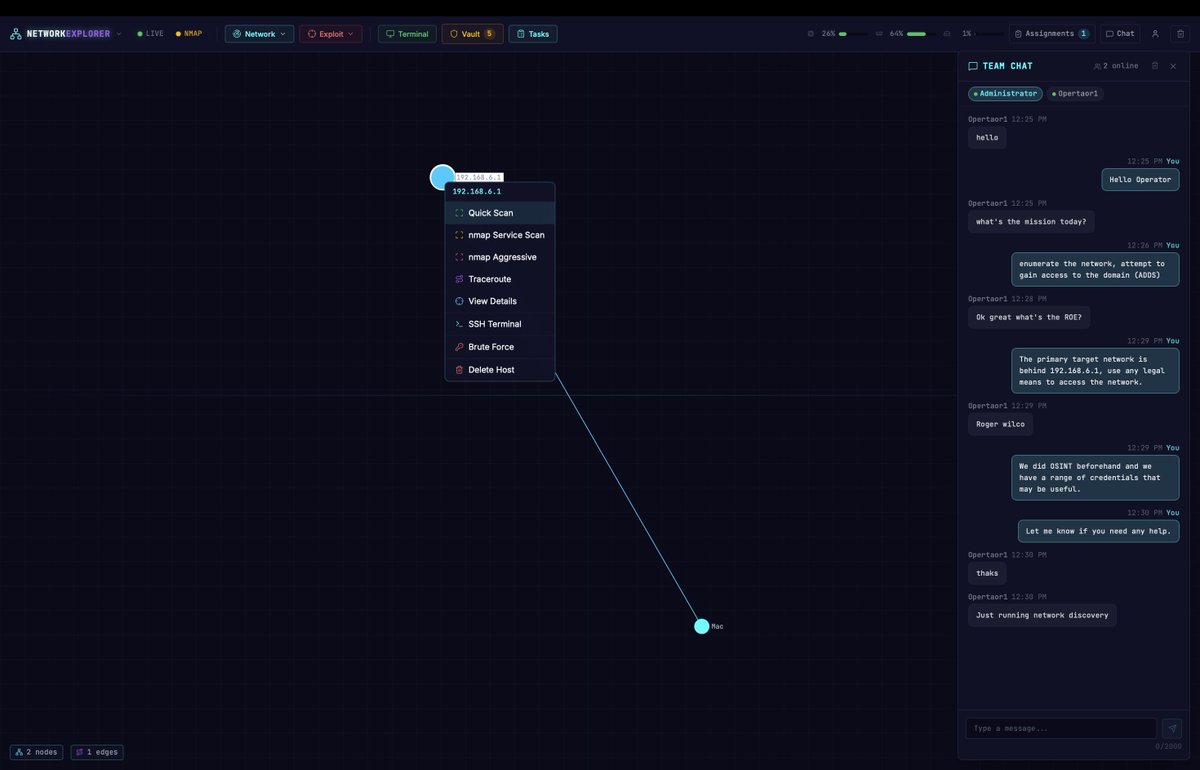Click the NMAP status indicator
The height and width of the screenshot is (770, 1200).
click(189, 34)
